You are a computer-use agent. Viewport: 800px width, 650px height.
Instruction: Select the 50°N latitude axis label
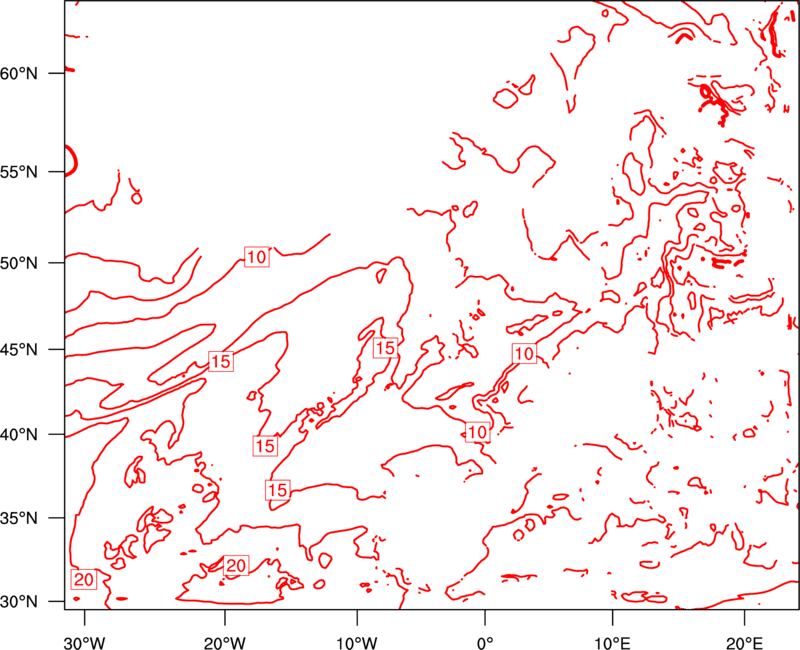(x=19, y=263)
